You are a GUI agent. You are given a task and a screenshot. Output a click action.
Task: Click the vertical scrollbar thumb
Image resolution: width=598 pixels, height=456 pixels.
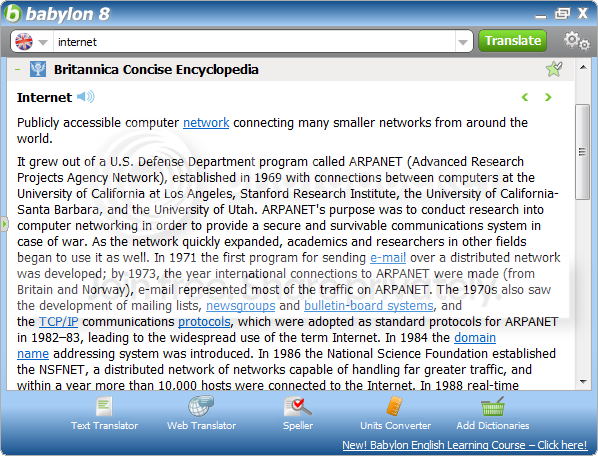pos(582,152)
